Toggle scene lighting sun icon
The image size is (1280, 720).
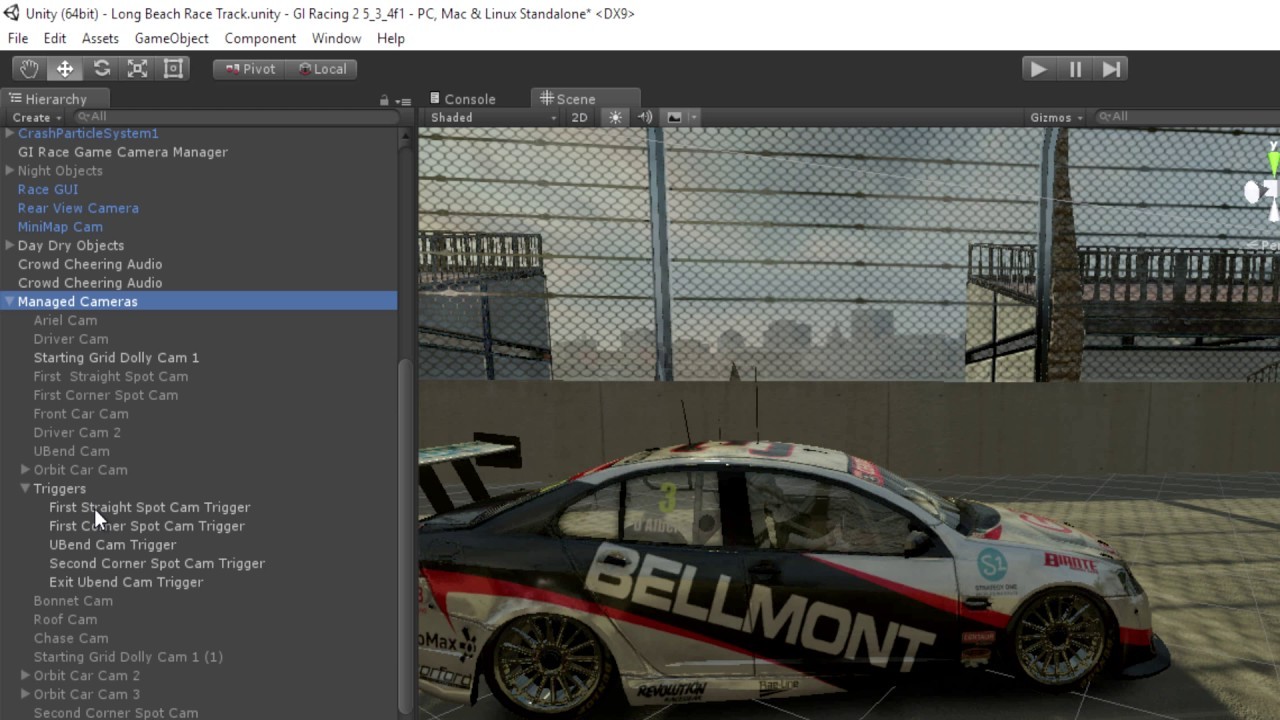[x=615, y=117]
